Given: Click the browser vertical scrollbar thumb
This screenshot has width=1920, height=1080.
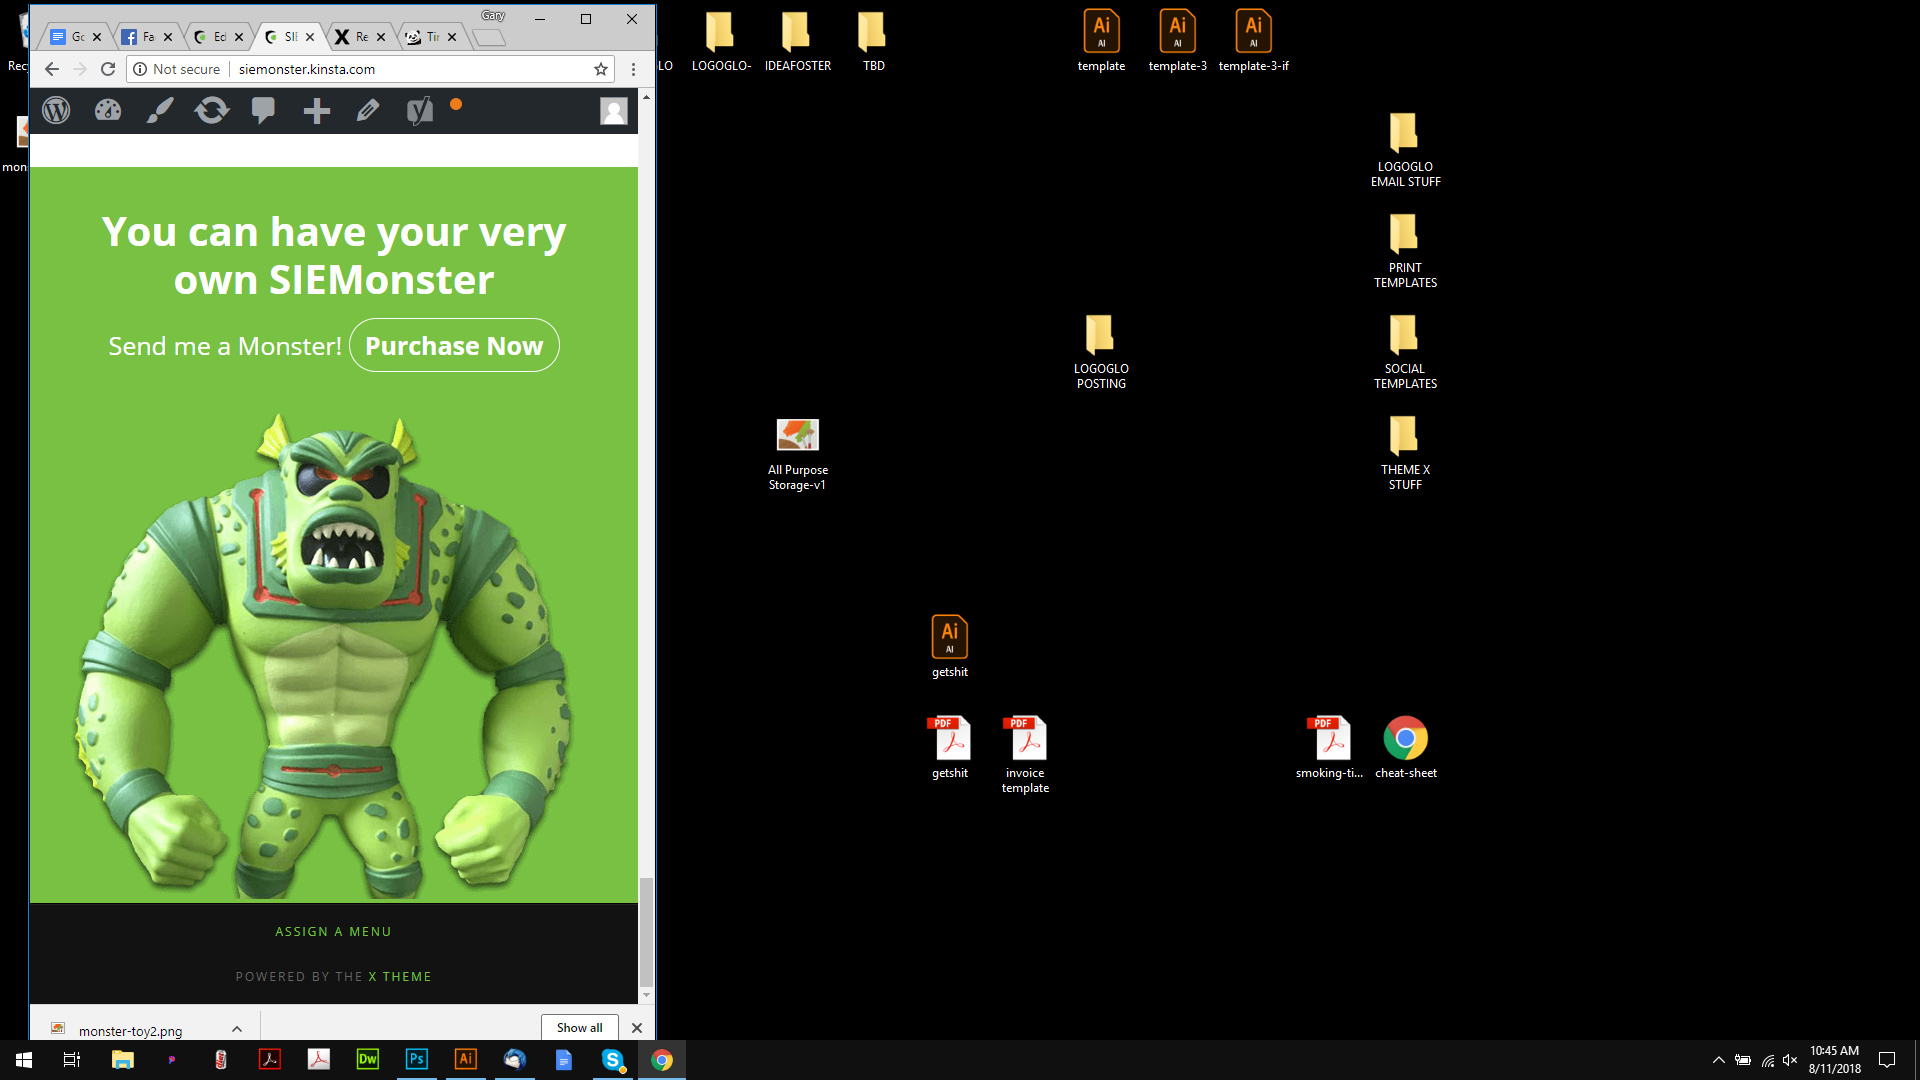Looking at the screenshot, I should click(x=646, y=930).
